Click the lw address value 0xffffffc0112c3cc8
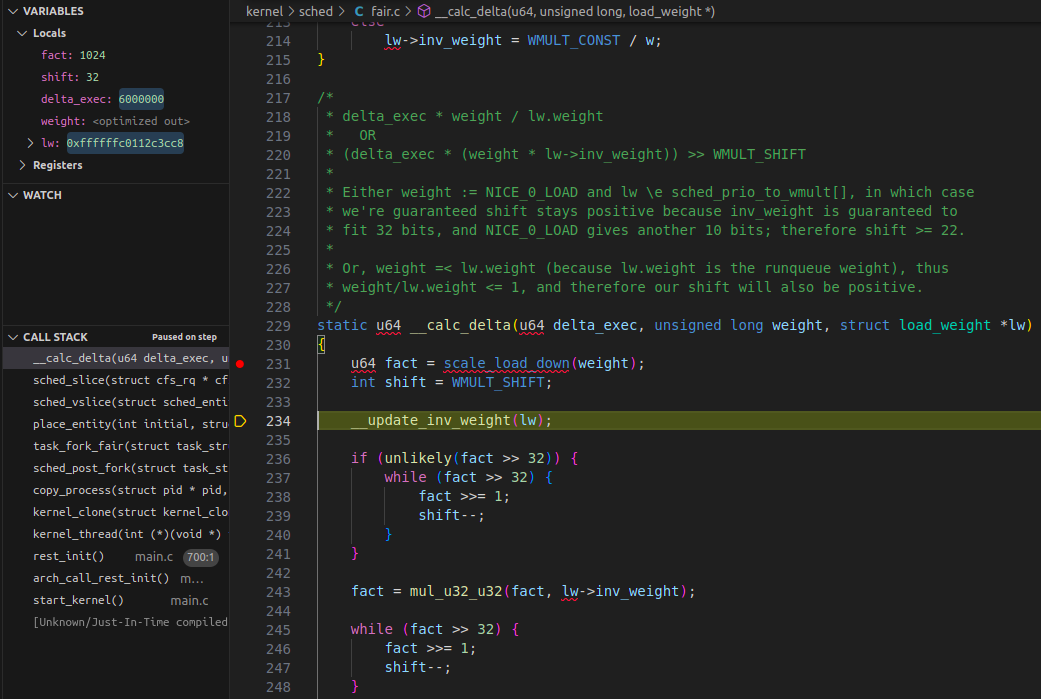Screen dimensions: 1041x699 pyautogui.click(x=125, y=143)
